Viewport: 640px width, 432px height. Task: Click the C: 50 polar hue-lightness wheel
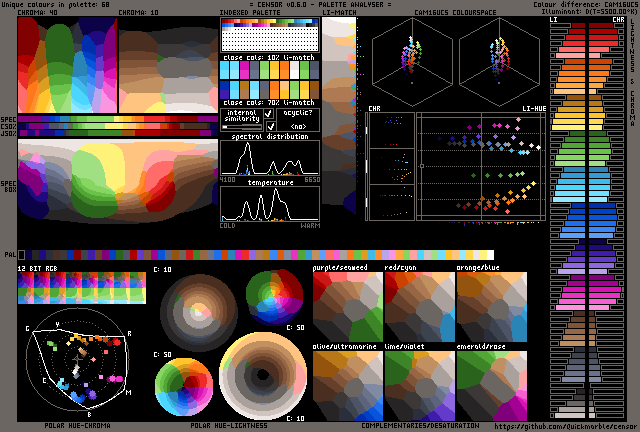click(183, 386)
